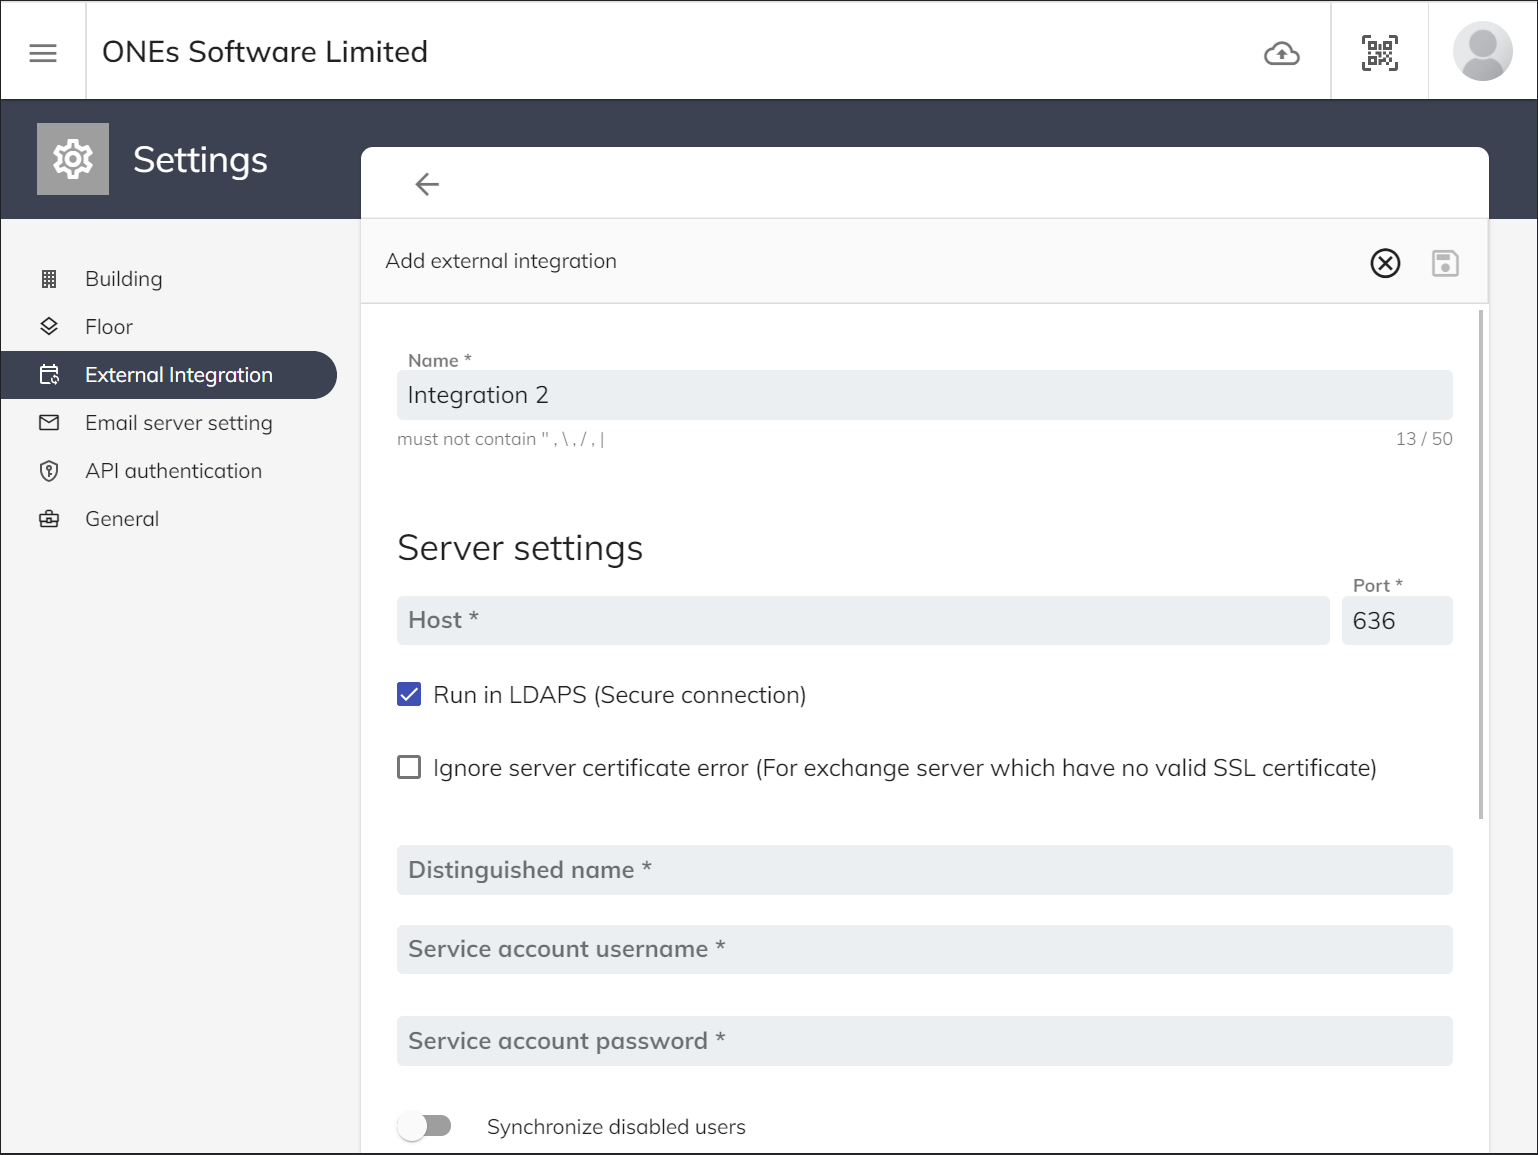Screen dimensions: 1538x1155
Task: Click ONEs Software Limited title
Action: [x=265, y=52]
